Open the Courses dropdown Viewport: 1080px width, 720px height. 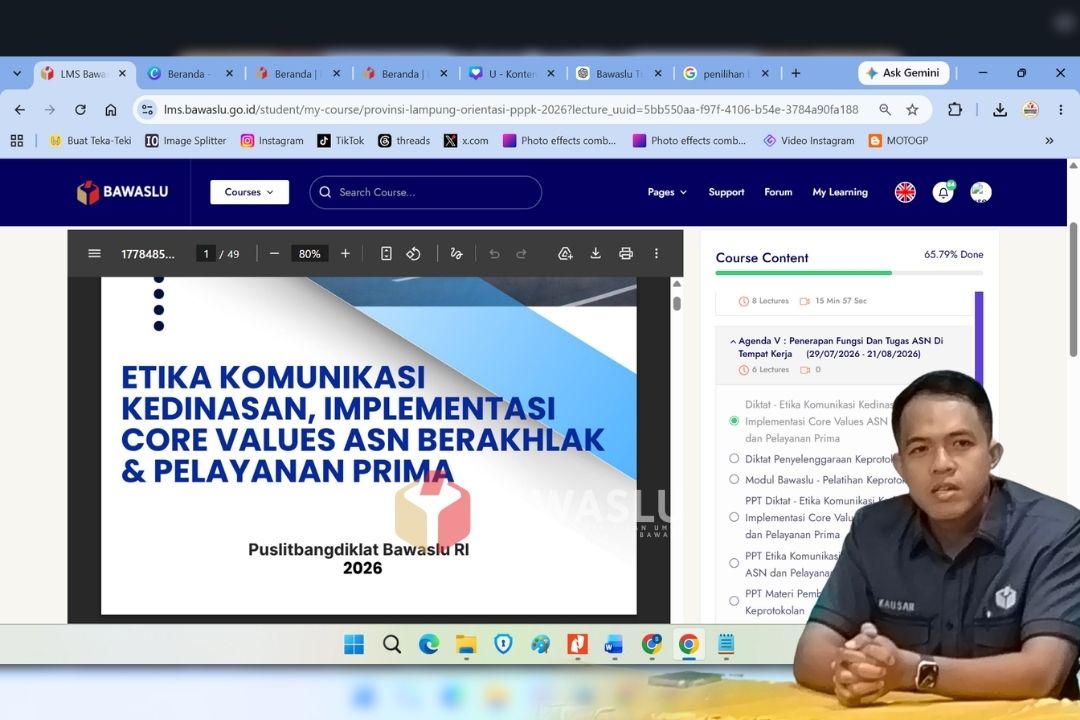(x=249, y=192)
